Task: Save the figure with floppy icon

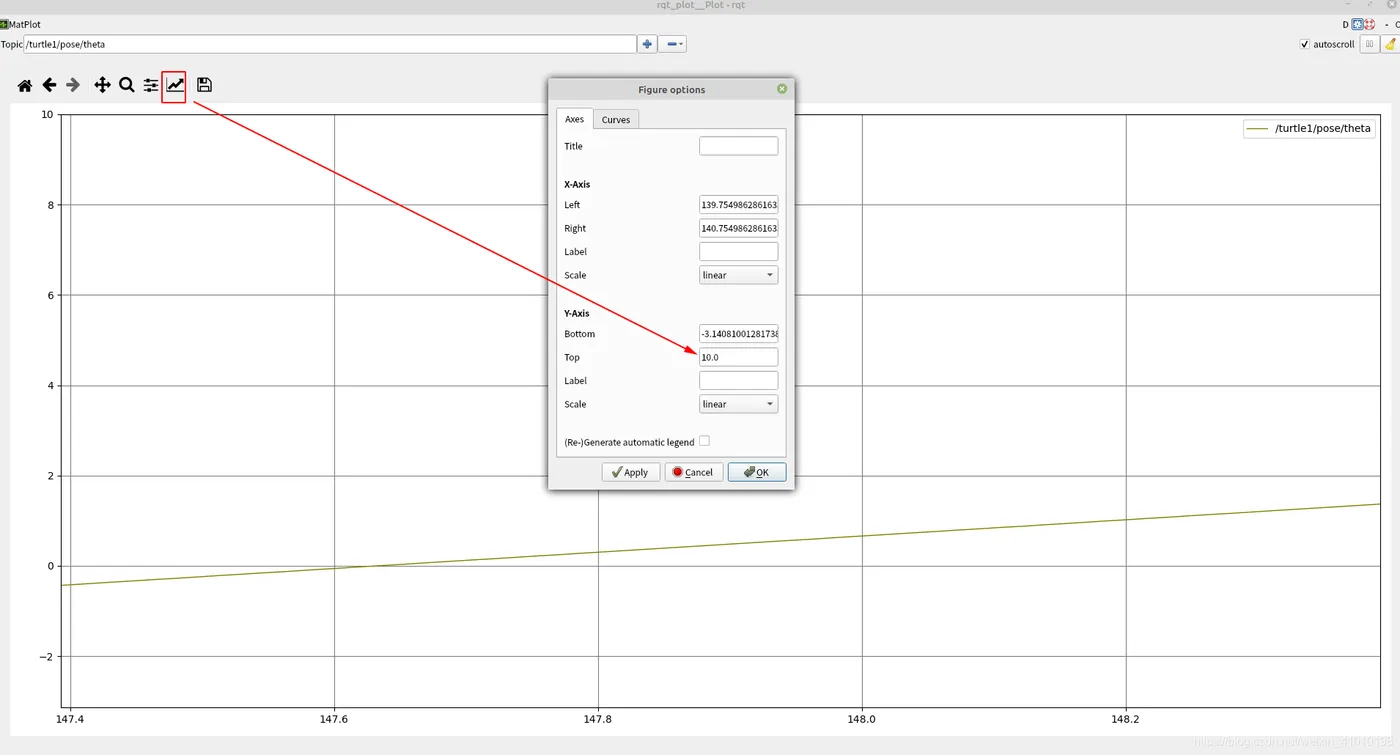Action: [x=204, y=85]
